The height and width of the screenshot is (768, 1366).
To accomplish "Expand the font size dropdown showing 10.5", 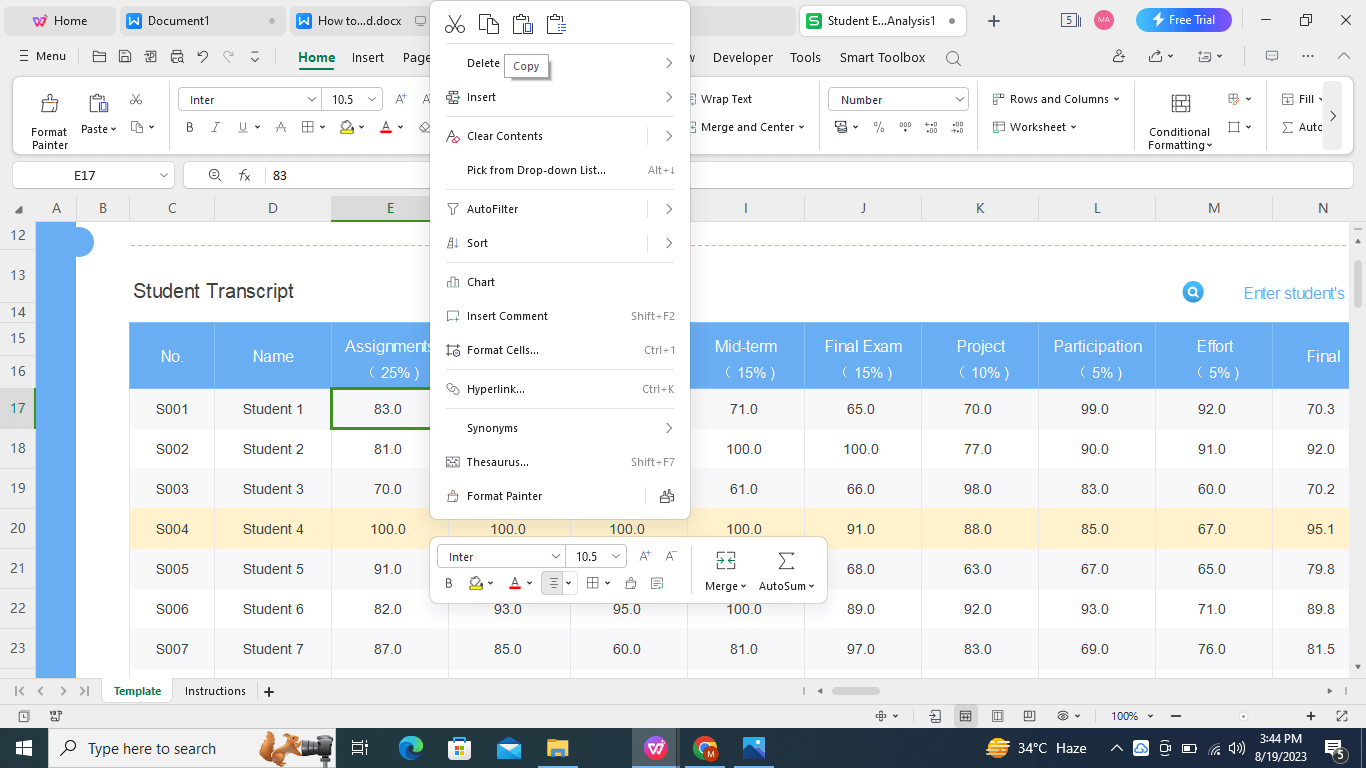I will pyautogui.click(x=374, y=99).
